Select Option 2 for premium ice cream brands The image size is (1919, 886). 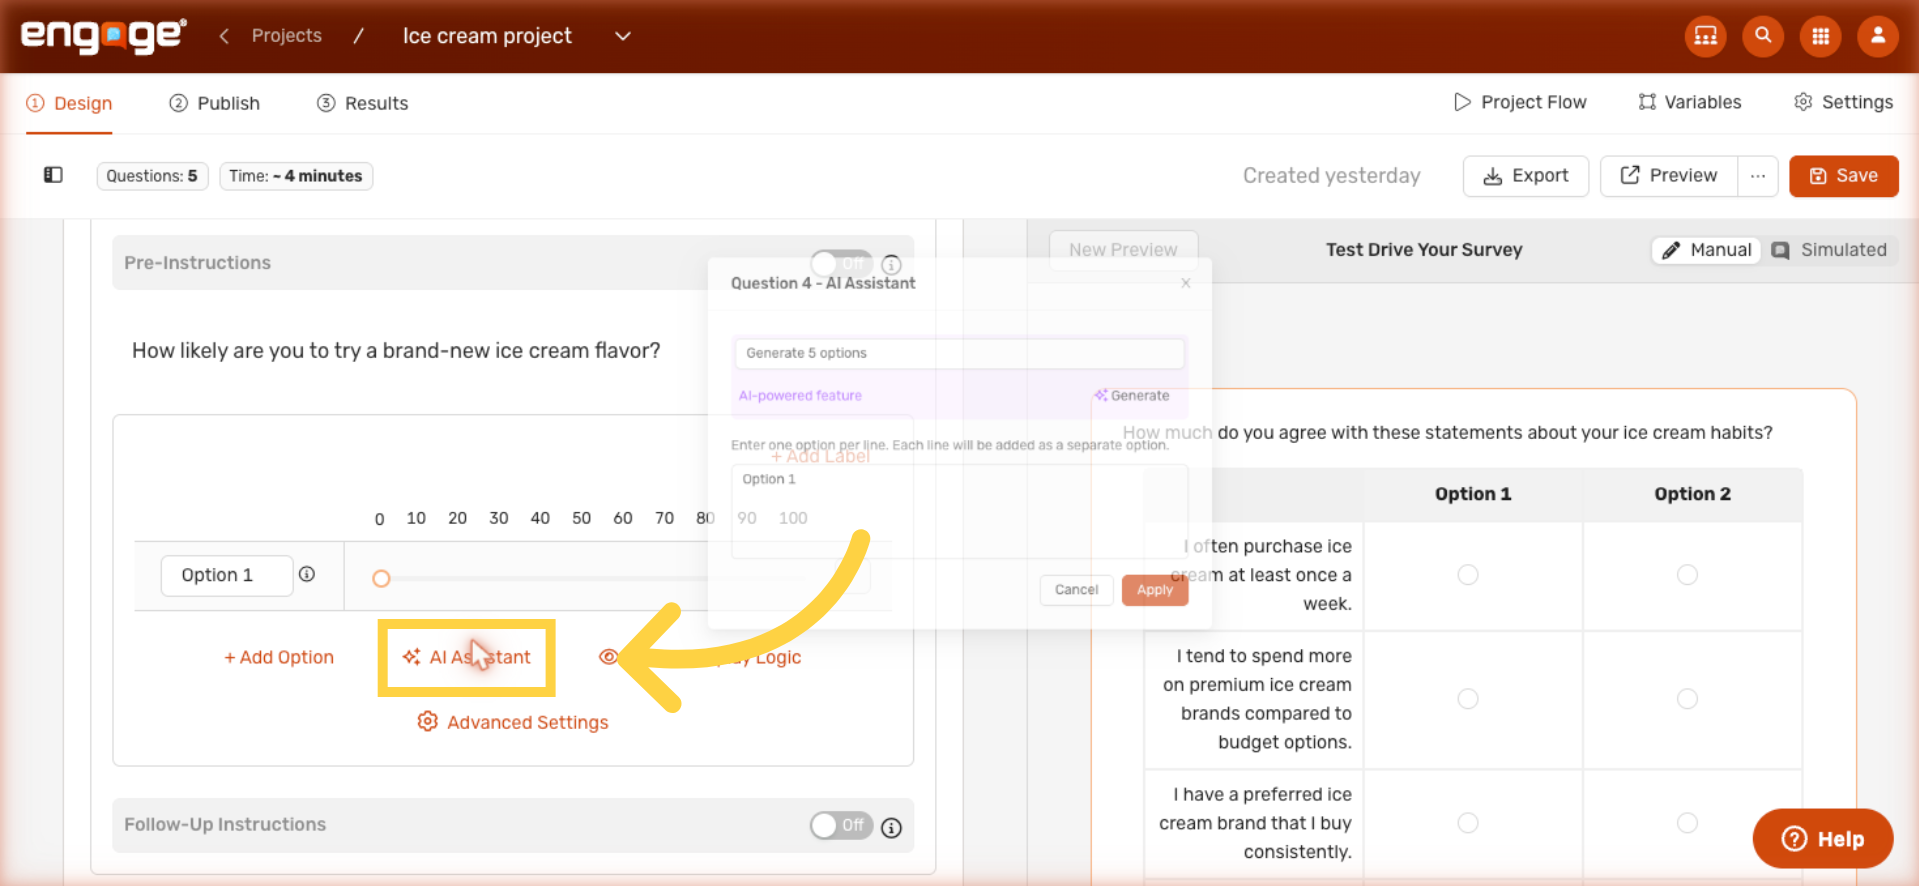(1687, 698)
